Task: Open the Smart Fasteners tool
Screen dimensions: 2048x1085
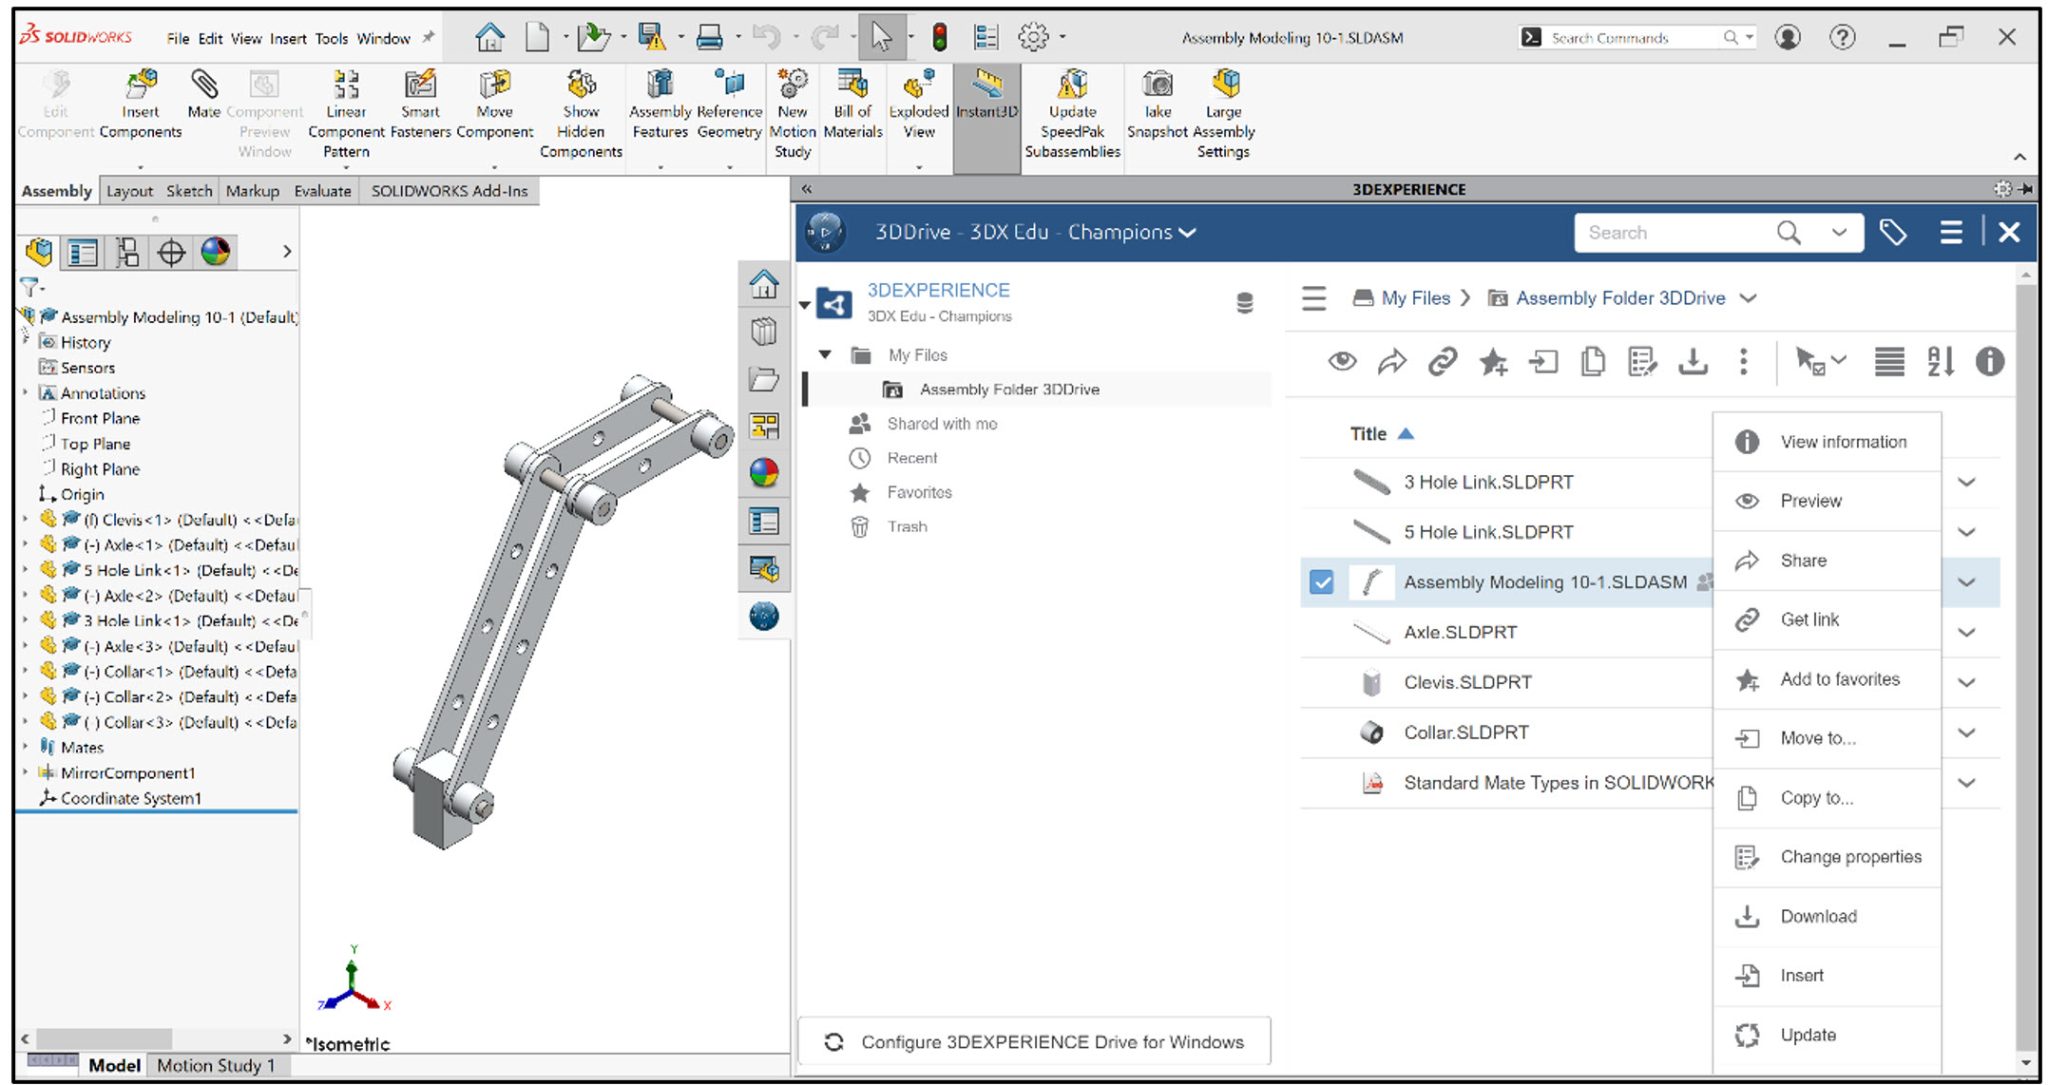Action: click(419, 101)
